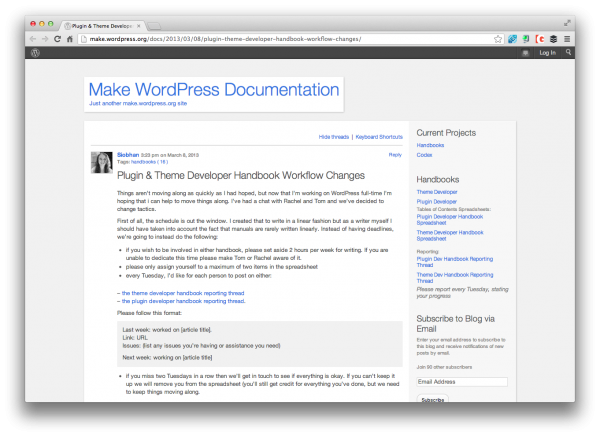This screenshot has width=600, height=437.
Task: Click 'Just another make.wordpress.org site' tagline
Action: point(138,103)
